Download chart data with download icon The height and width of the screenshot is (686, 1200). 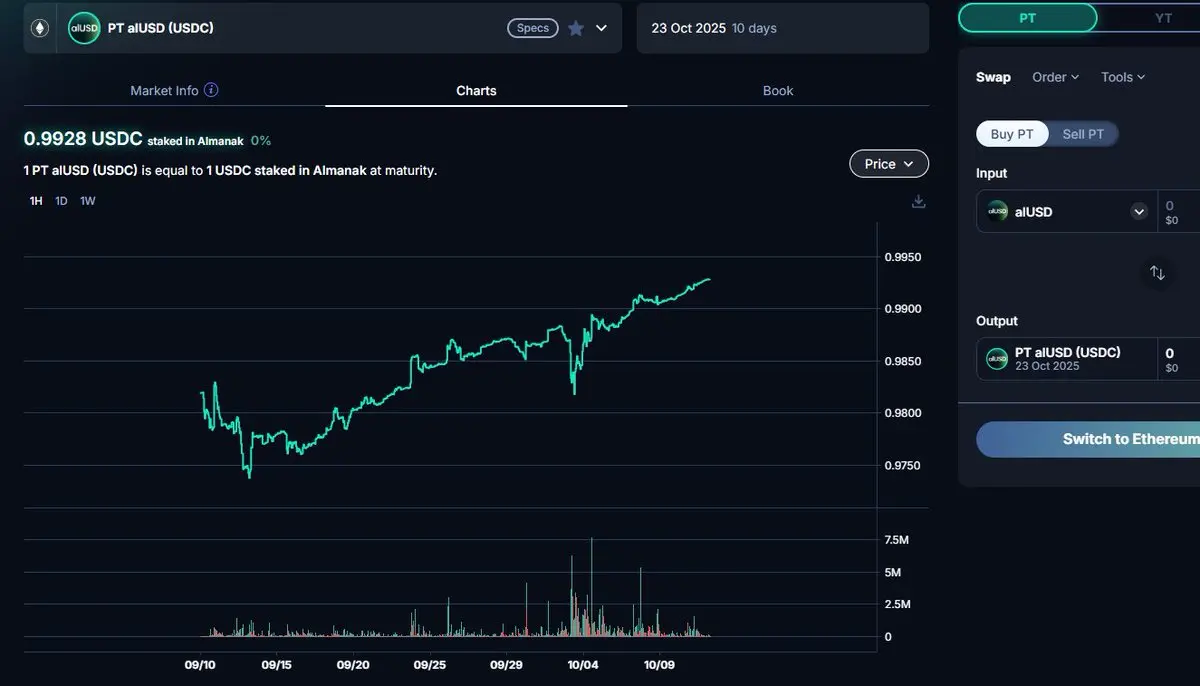(x=919, y=201)
